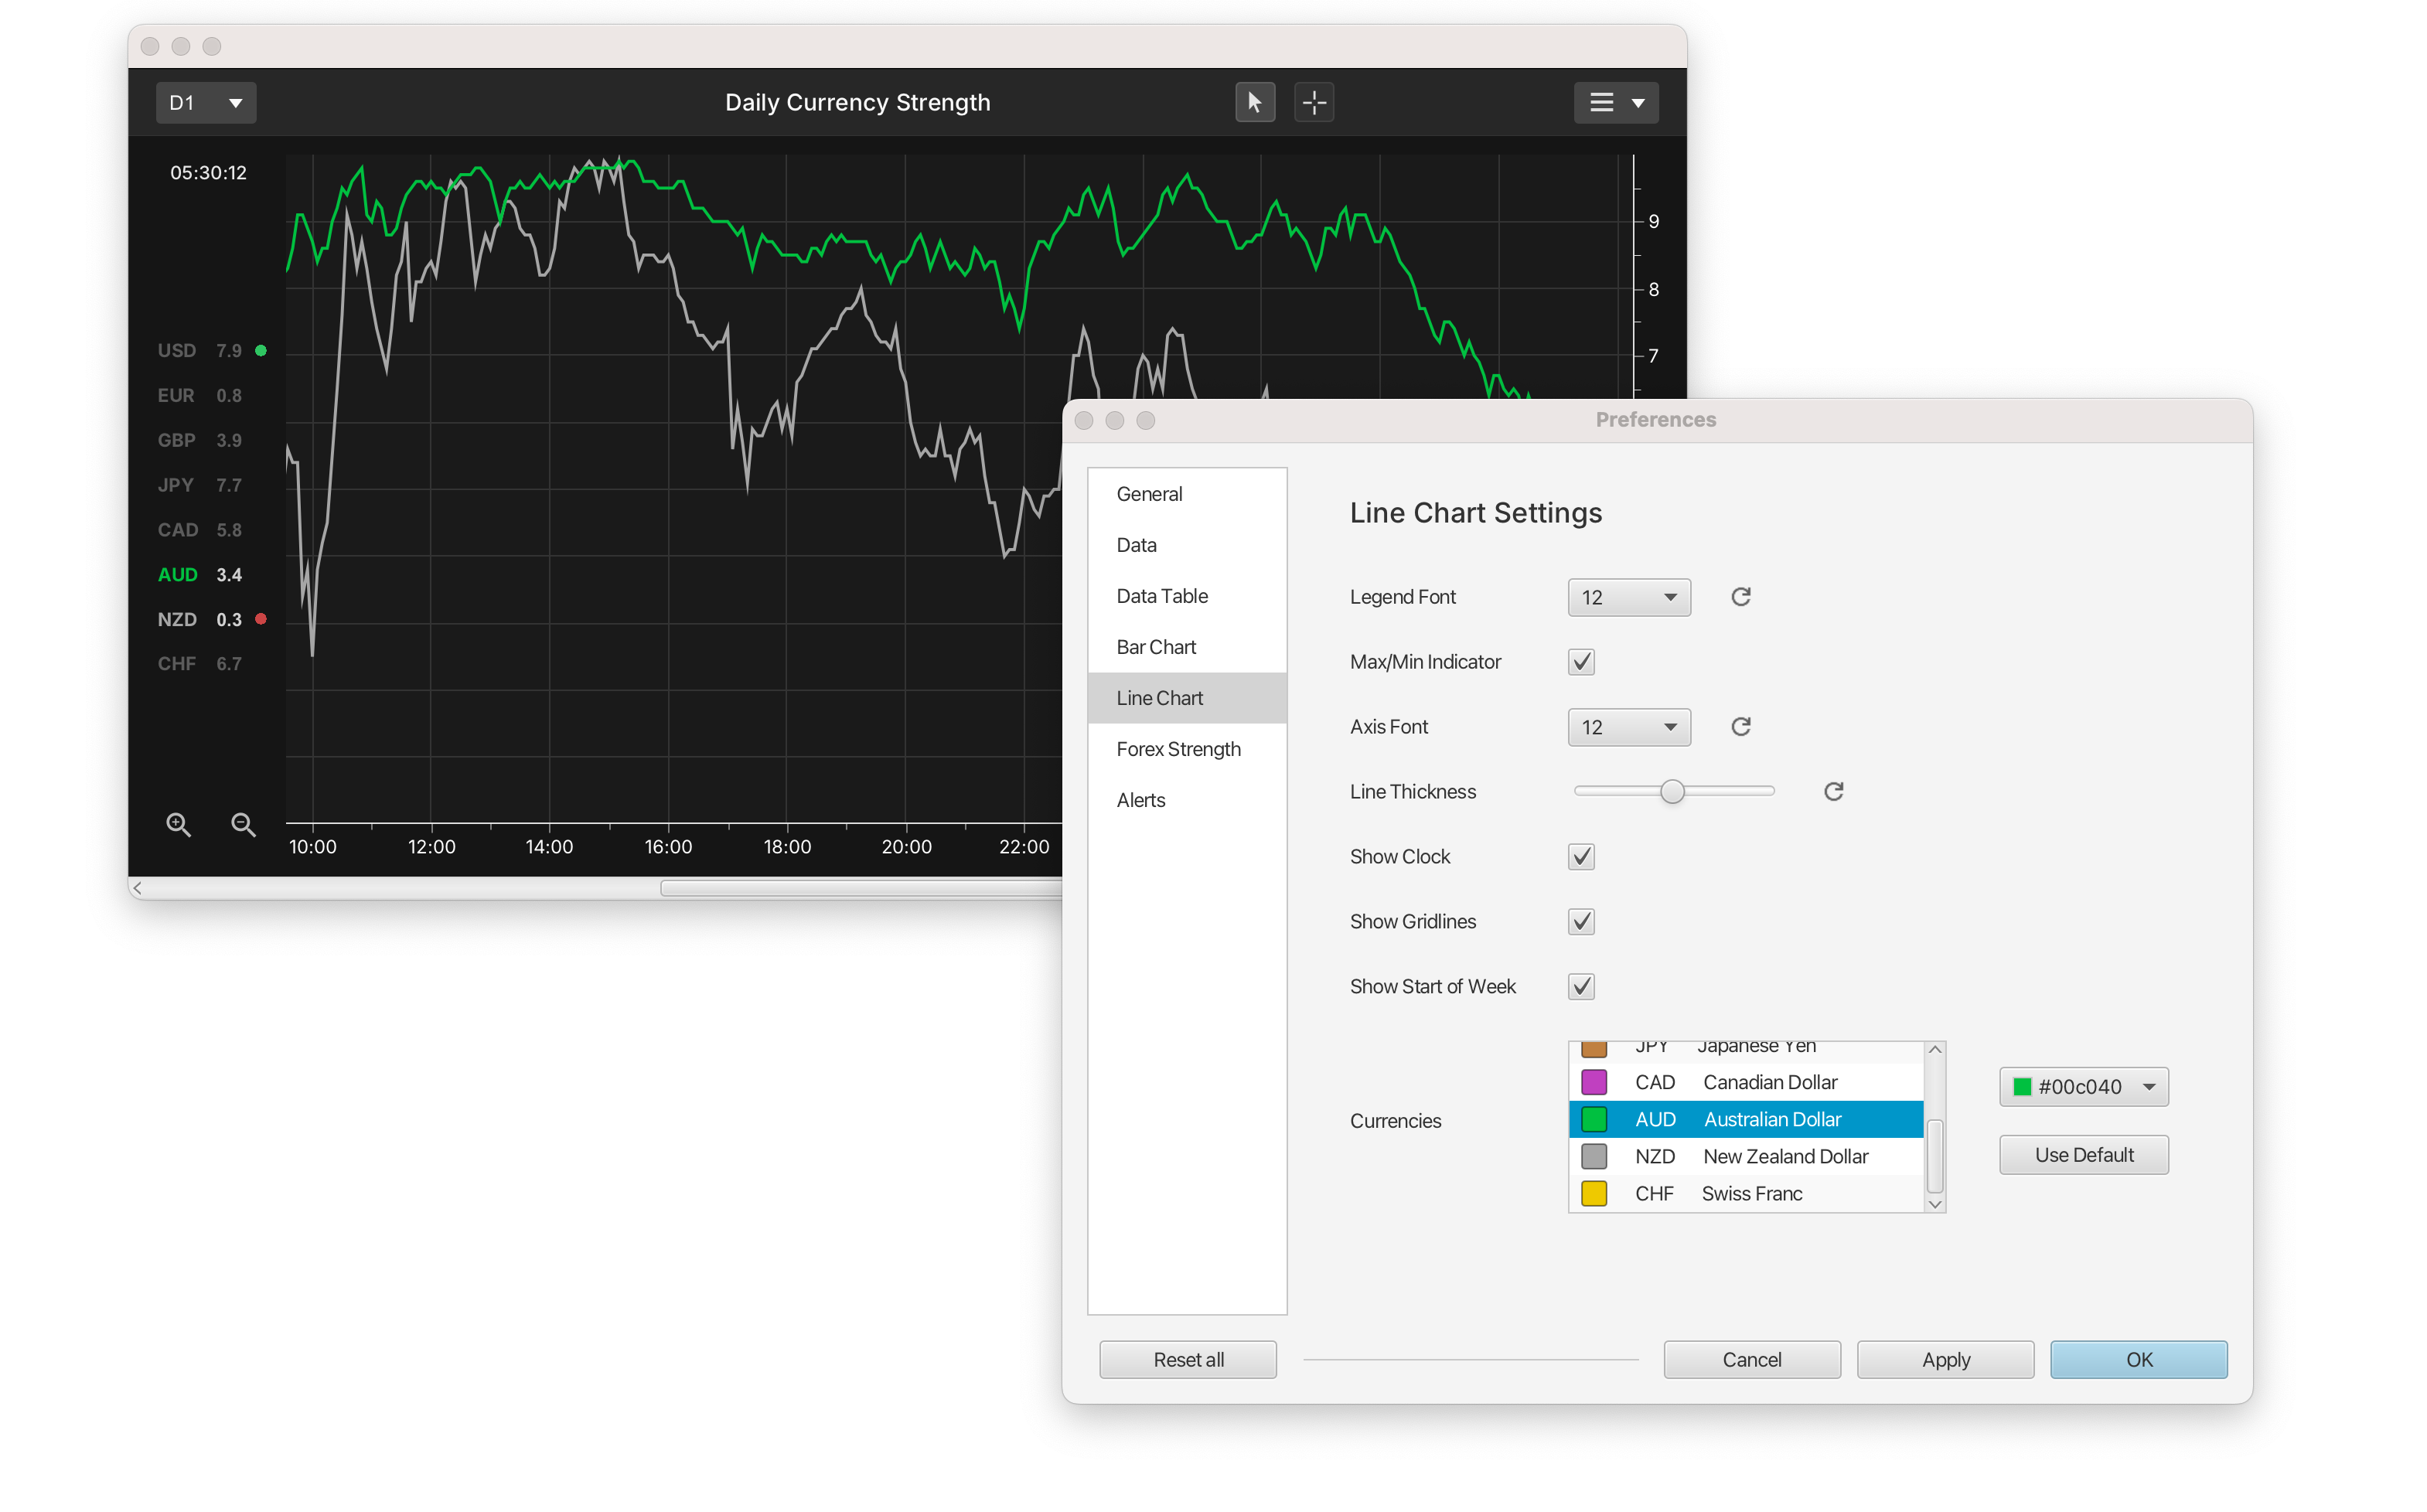This screenshot has height=1512, width=2427.
Task: Open the Legend Font size dropdown
Action: 1628,597
